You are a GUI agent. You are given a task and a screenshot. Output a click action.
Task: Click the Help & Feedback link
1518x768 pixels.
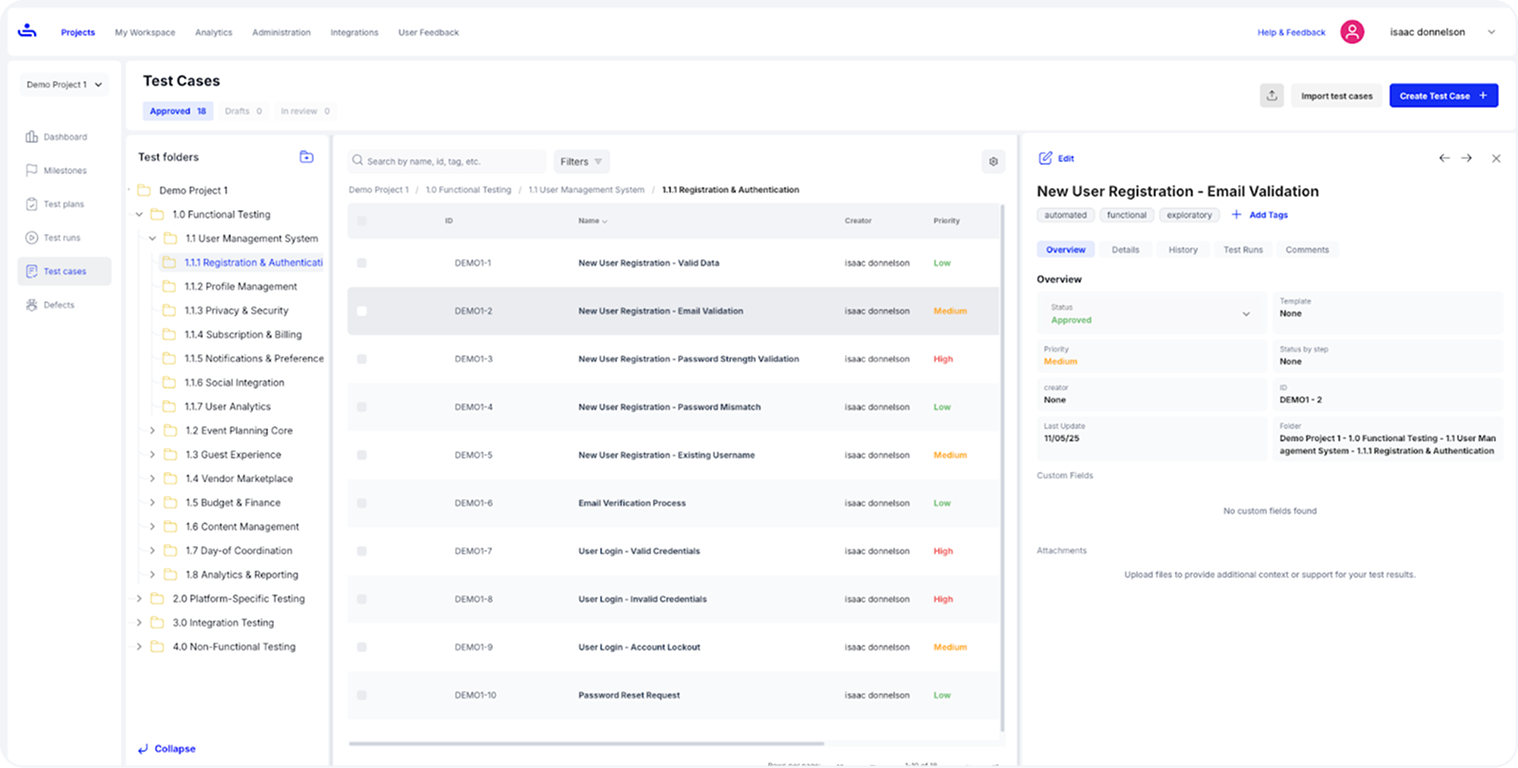[1291, 32]
